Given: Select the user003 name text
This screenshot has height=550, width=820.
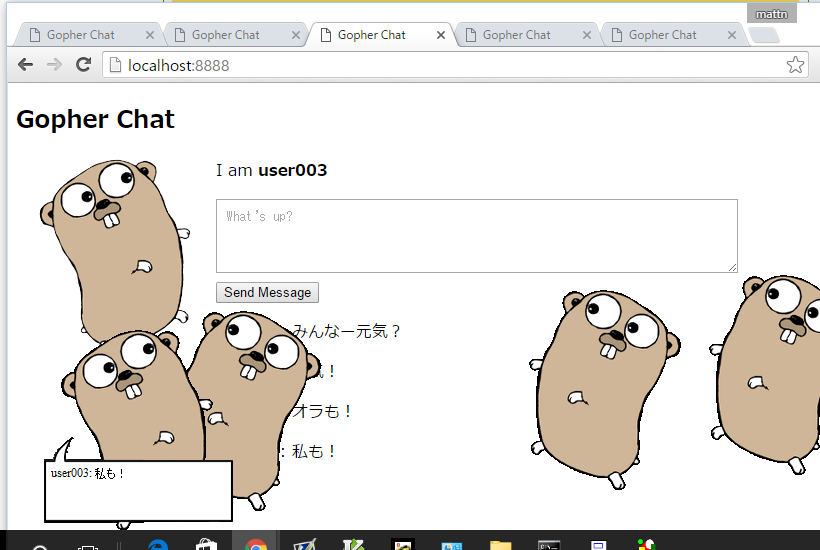Looking at the screenshot, I should pyautogui.click(x=292, y=170).
